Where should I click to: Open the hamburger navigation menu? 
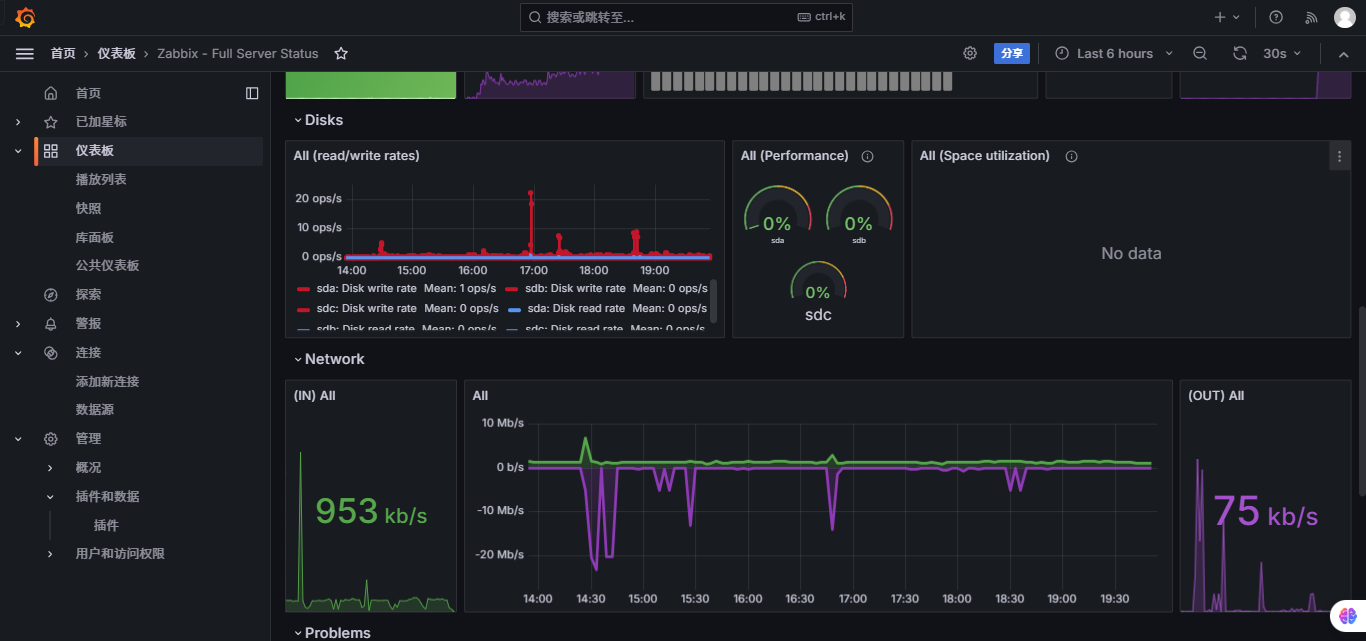[x=25, y=54]
